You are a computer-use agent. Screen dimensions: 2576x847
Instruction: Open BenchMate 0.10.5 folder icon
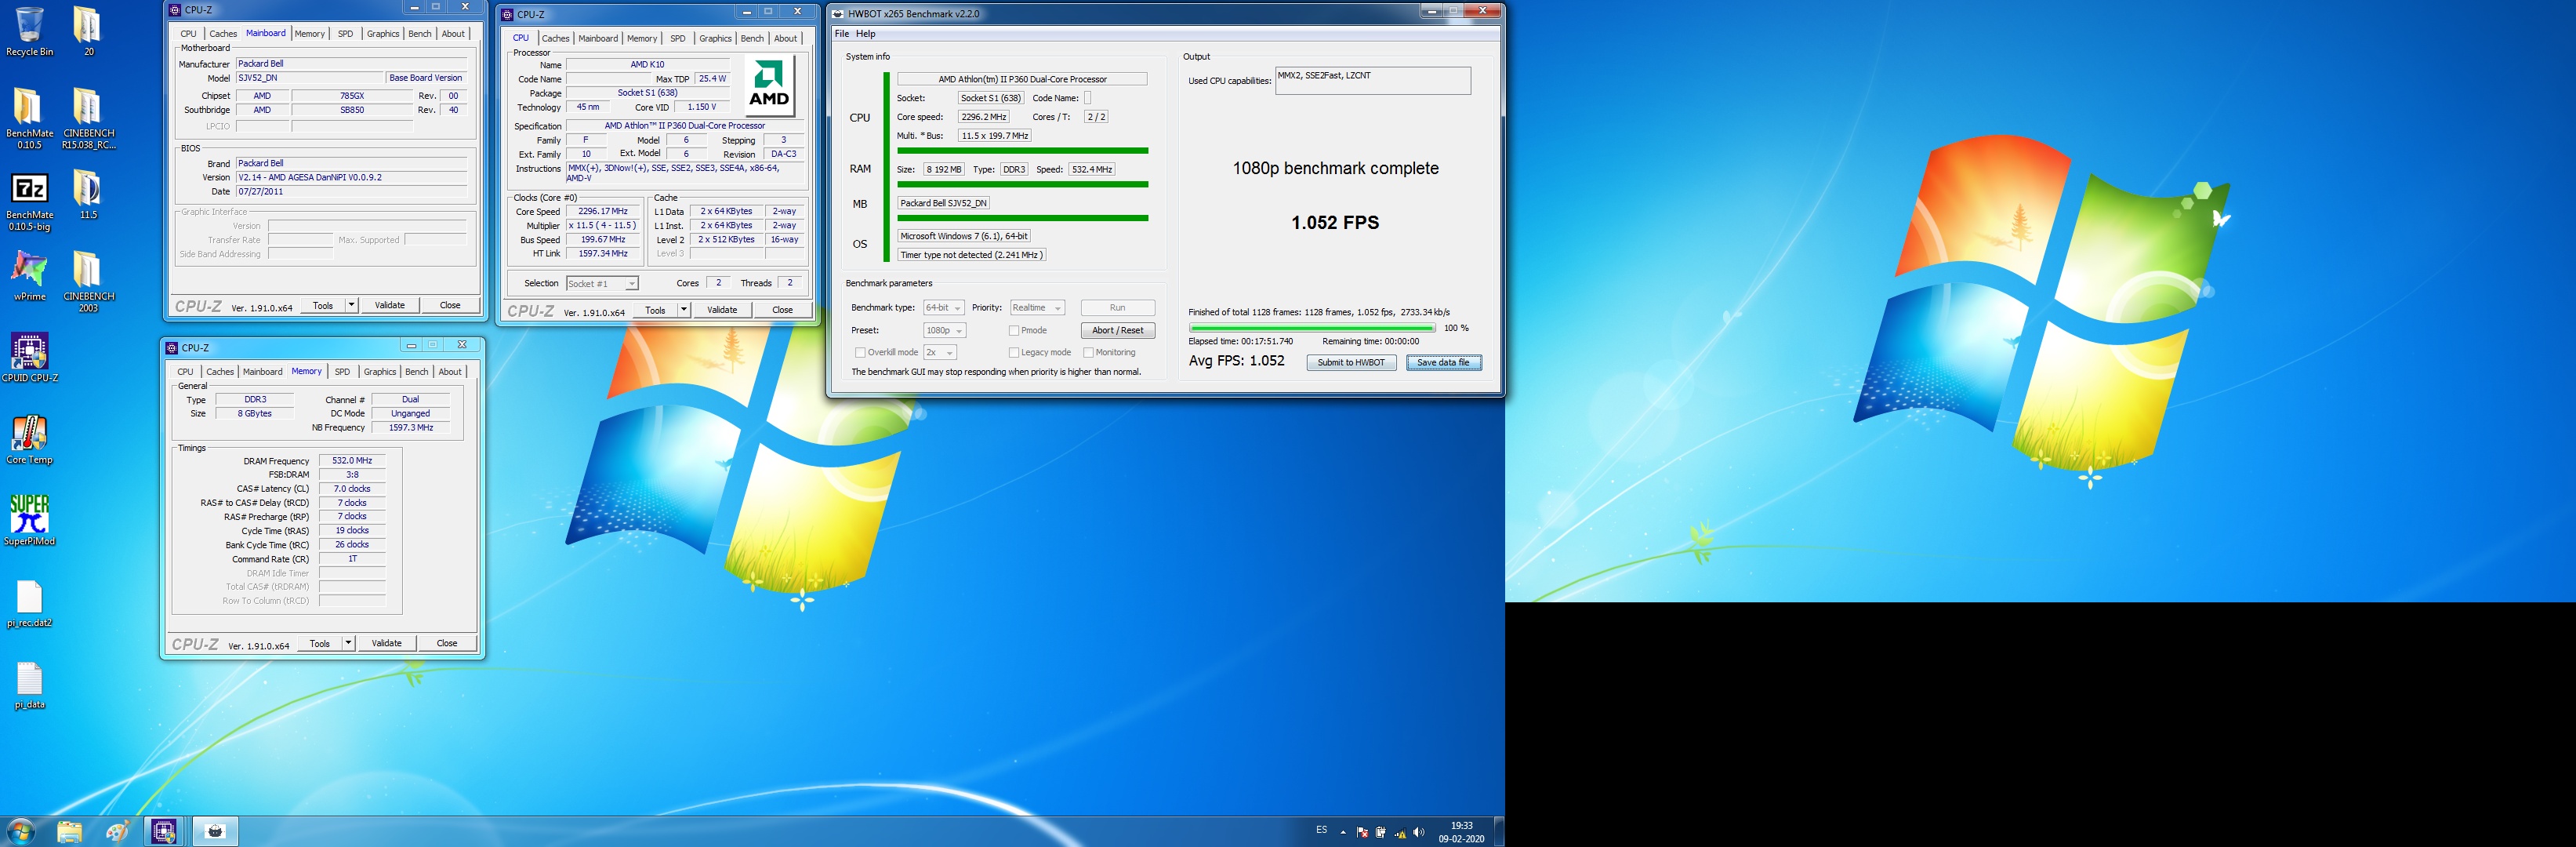point(30,118)
